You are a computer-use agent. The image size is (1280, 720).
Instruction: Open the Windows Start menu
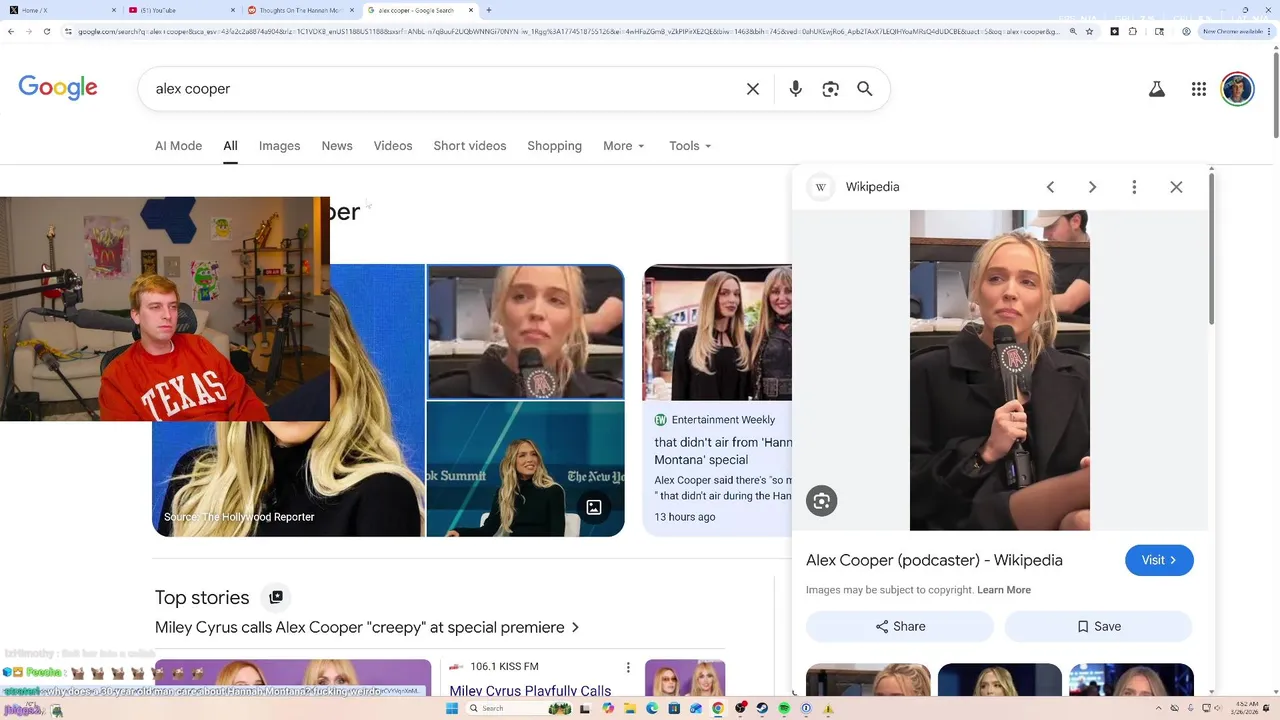[x=451, y=709]
